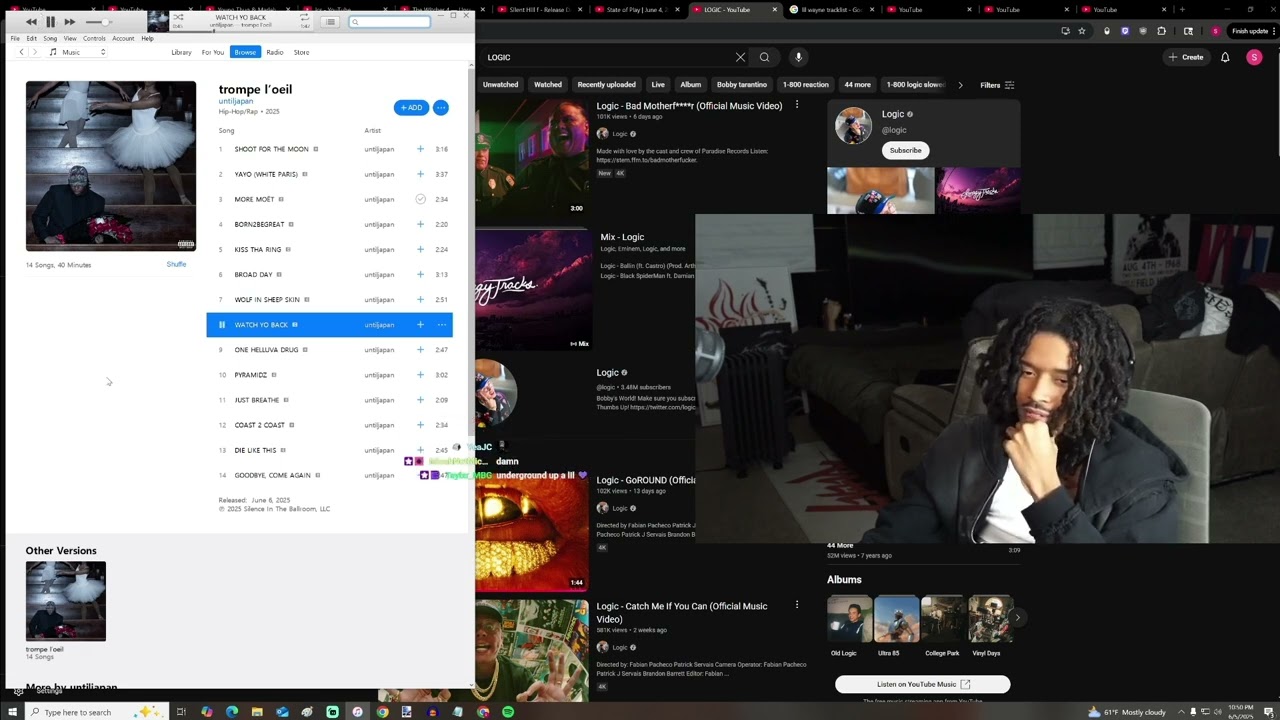Viewport: 1280px width, 720px height.
Task: Add WOLF IN SHEEP SKIN to library
Action: click(x=420, y=299)
